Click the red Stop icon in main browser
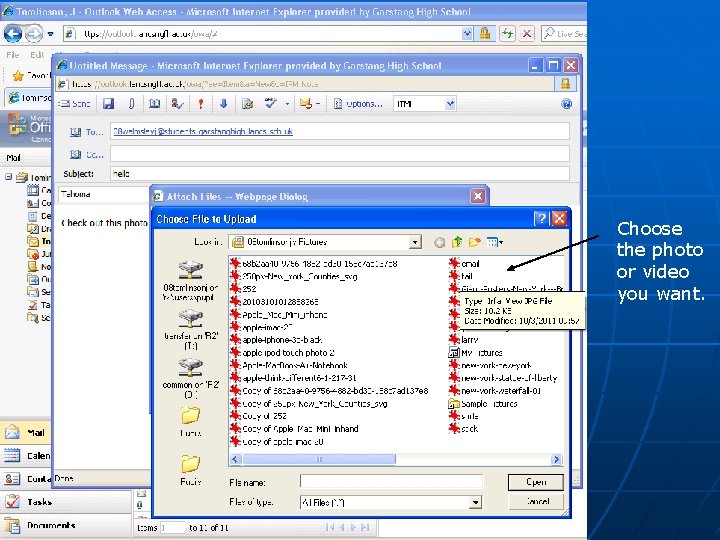 coord(527,34)
